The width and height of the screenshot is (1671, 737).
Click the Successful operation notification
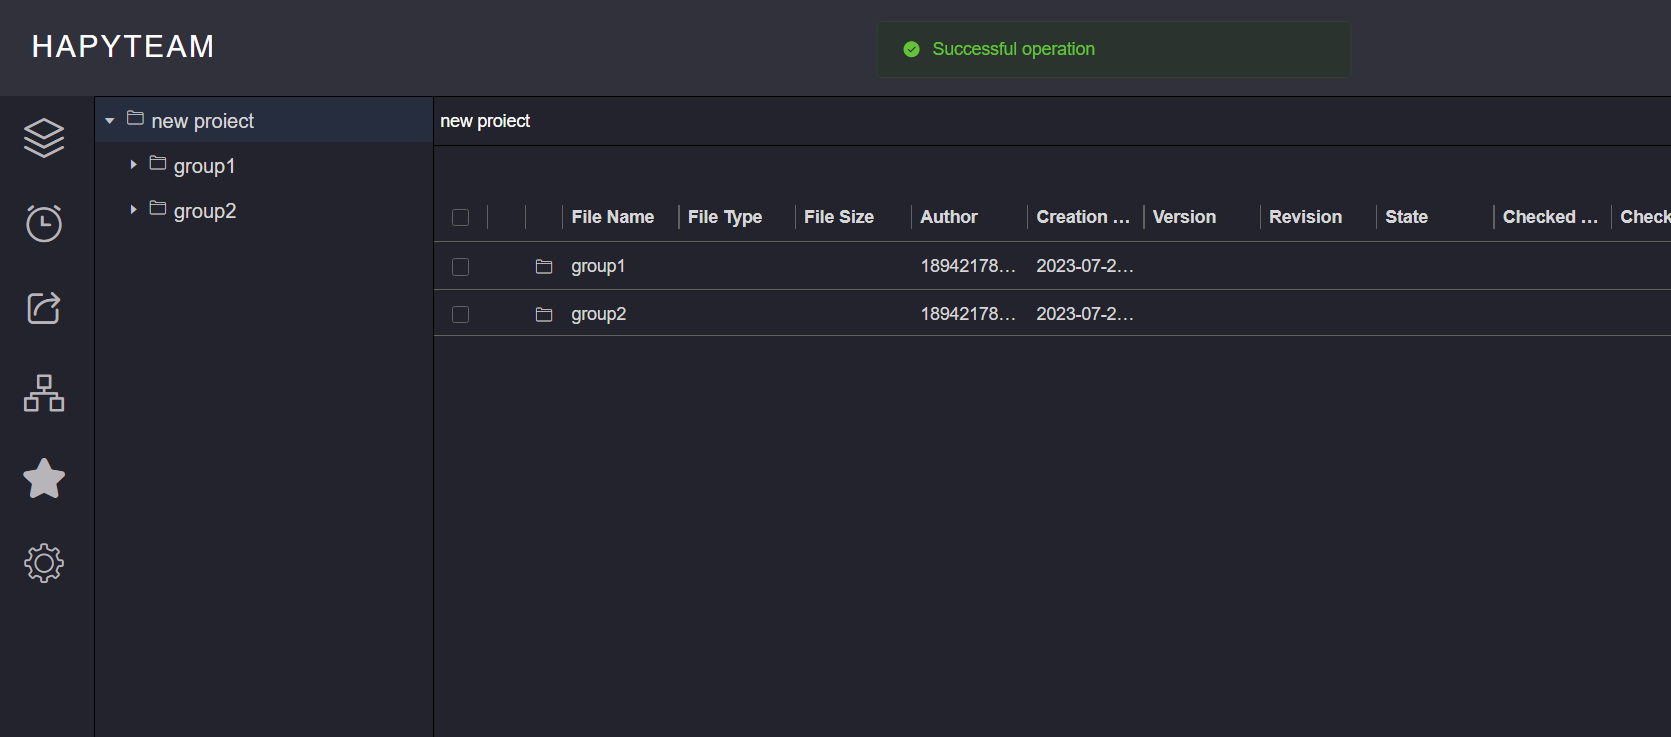point(1114,49)
